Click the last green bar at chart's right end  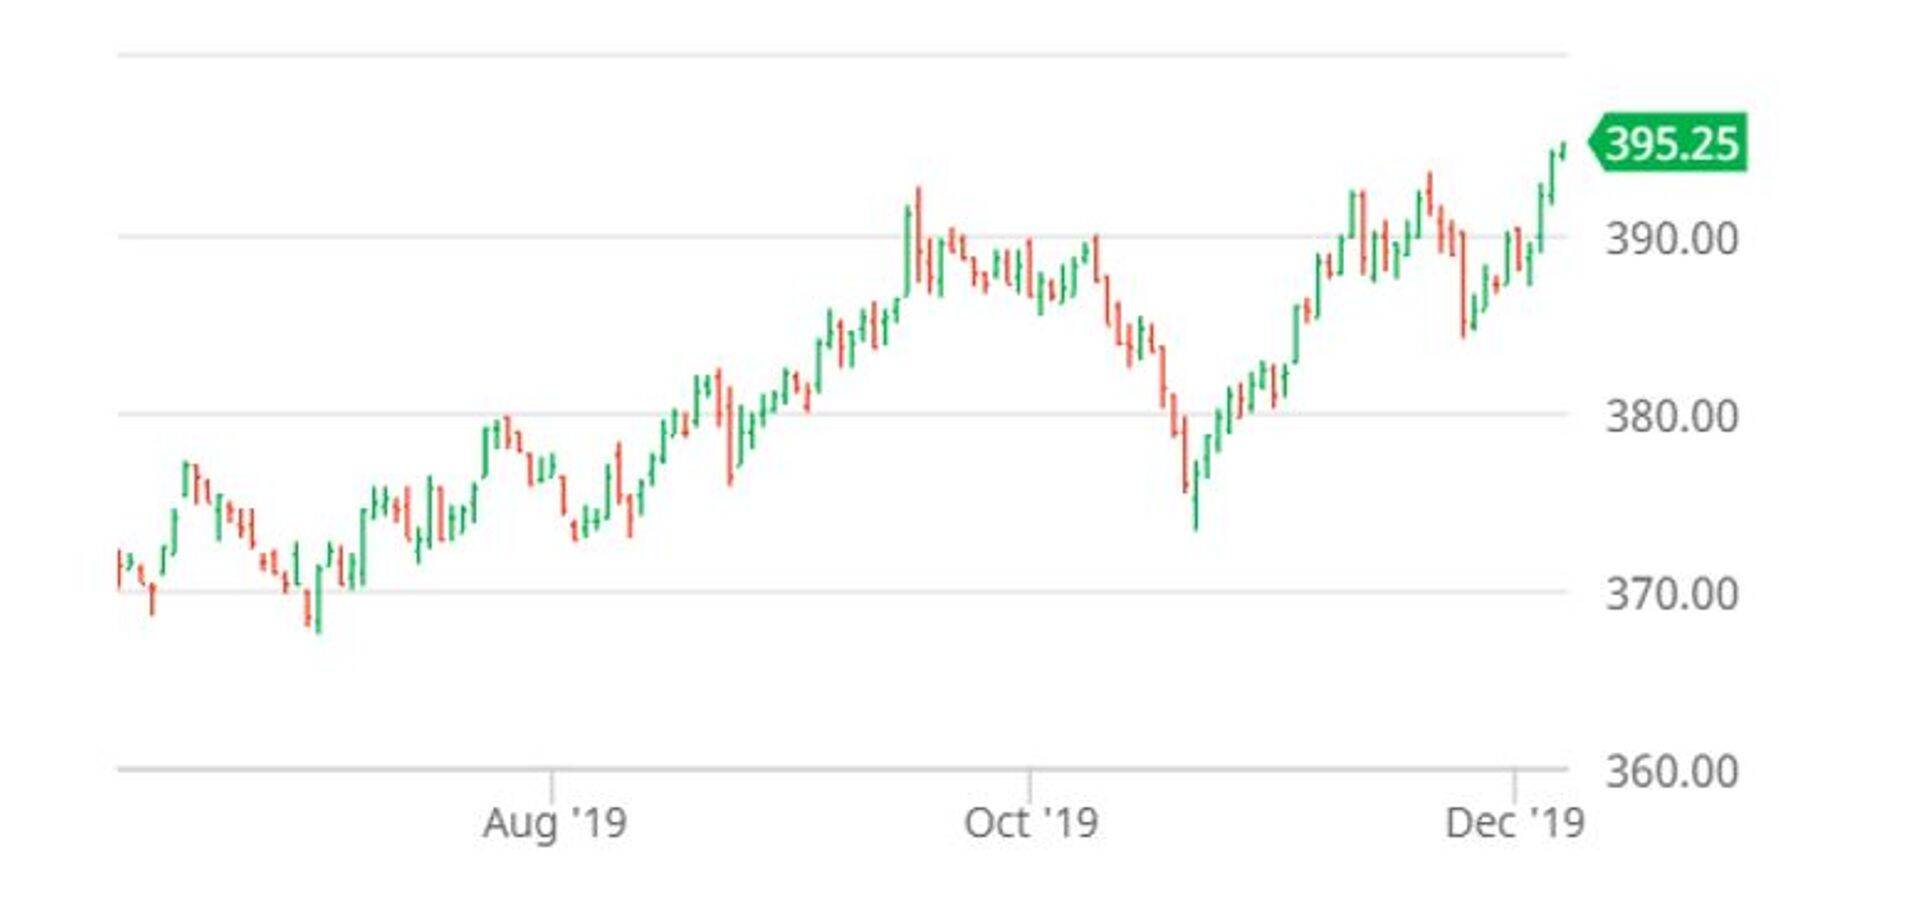[x=1563, y=149]
